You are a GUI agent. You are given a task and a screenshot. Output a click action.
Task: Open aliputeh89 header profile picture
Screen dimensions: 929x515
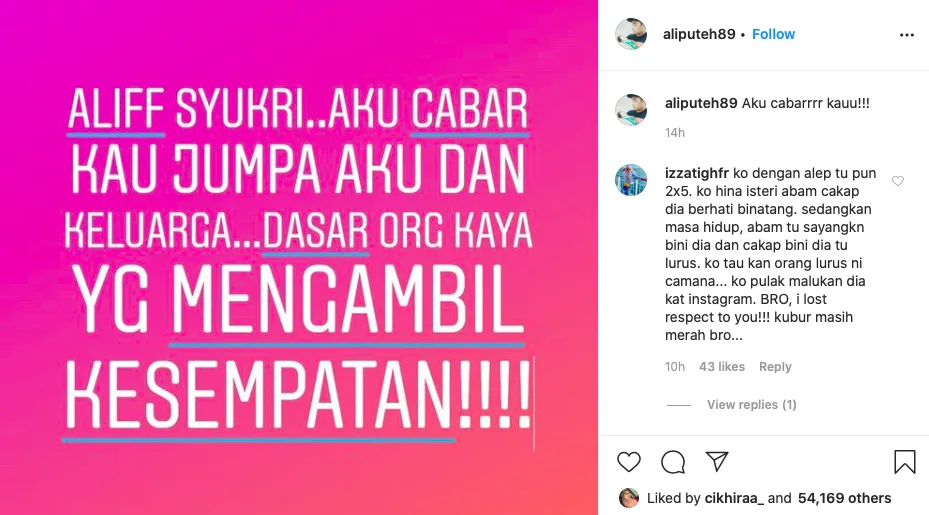tap(631, 34)
